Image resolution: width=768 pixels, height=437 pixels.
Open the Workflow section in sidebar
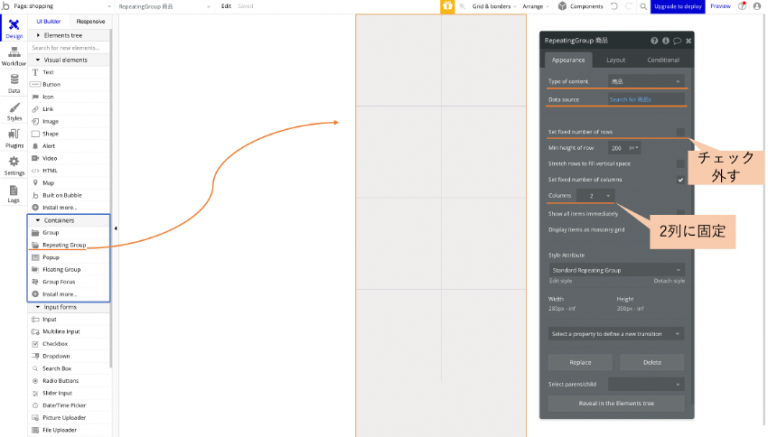(14, 55)
